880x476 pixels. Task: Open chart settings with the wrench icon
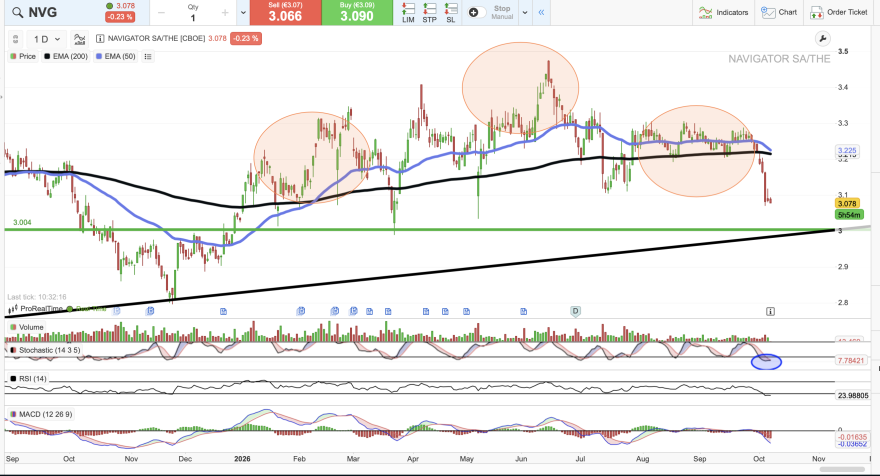click(x=822, y=39)
